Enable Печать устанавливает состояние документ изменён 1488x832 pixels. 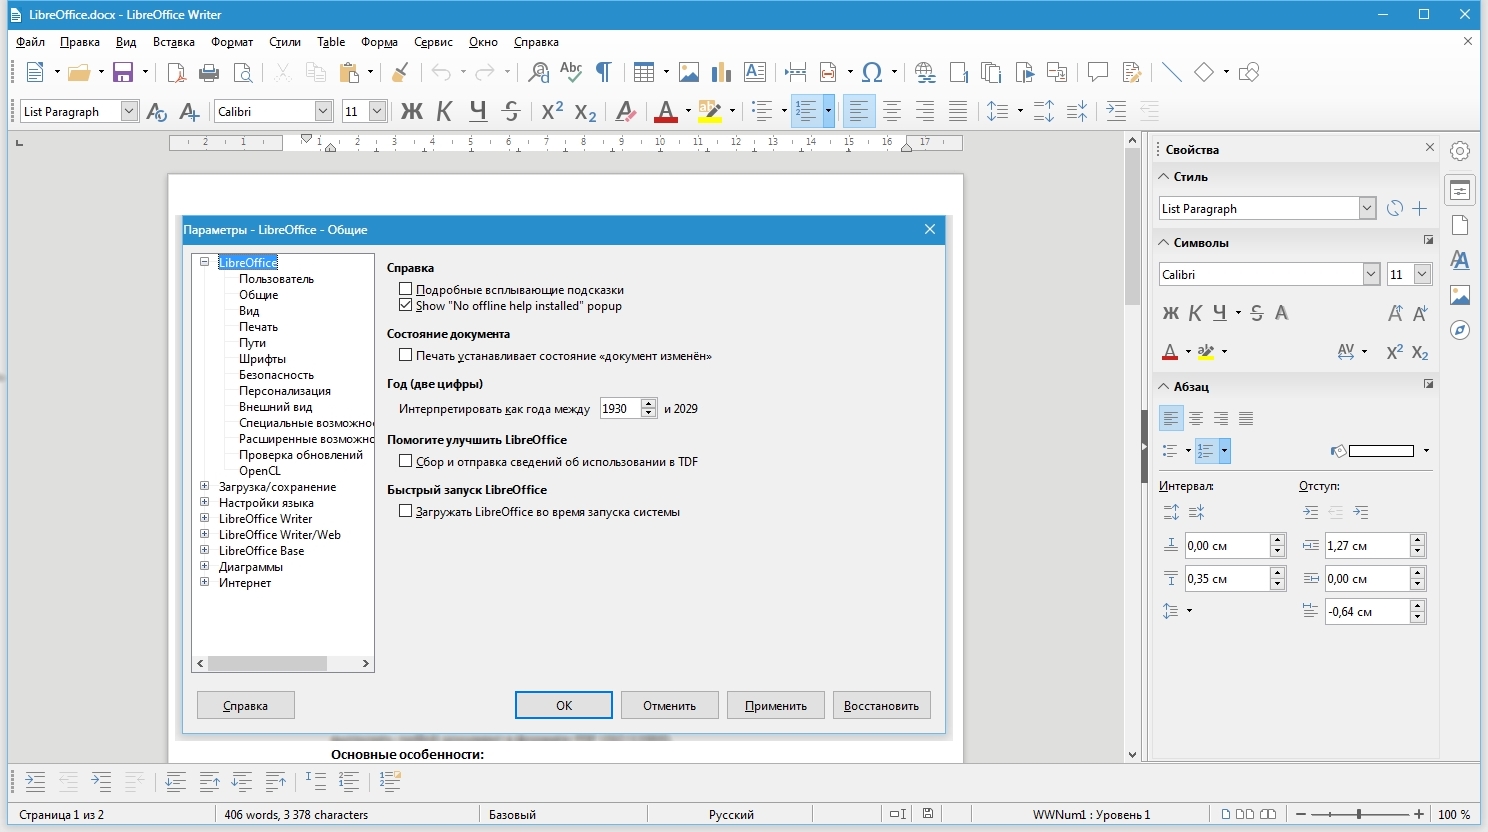405,355
